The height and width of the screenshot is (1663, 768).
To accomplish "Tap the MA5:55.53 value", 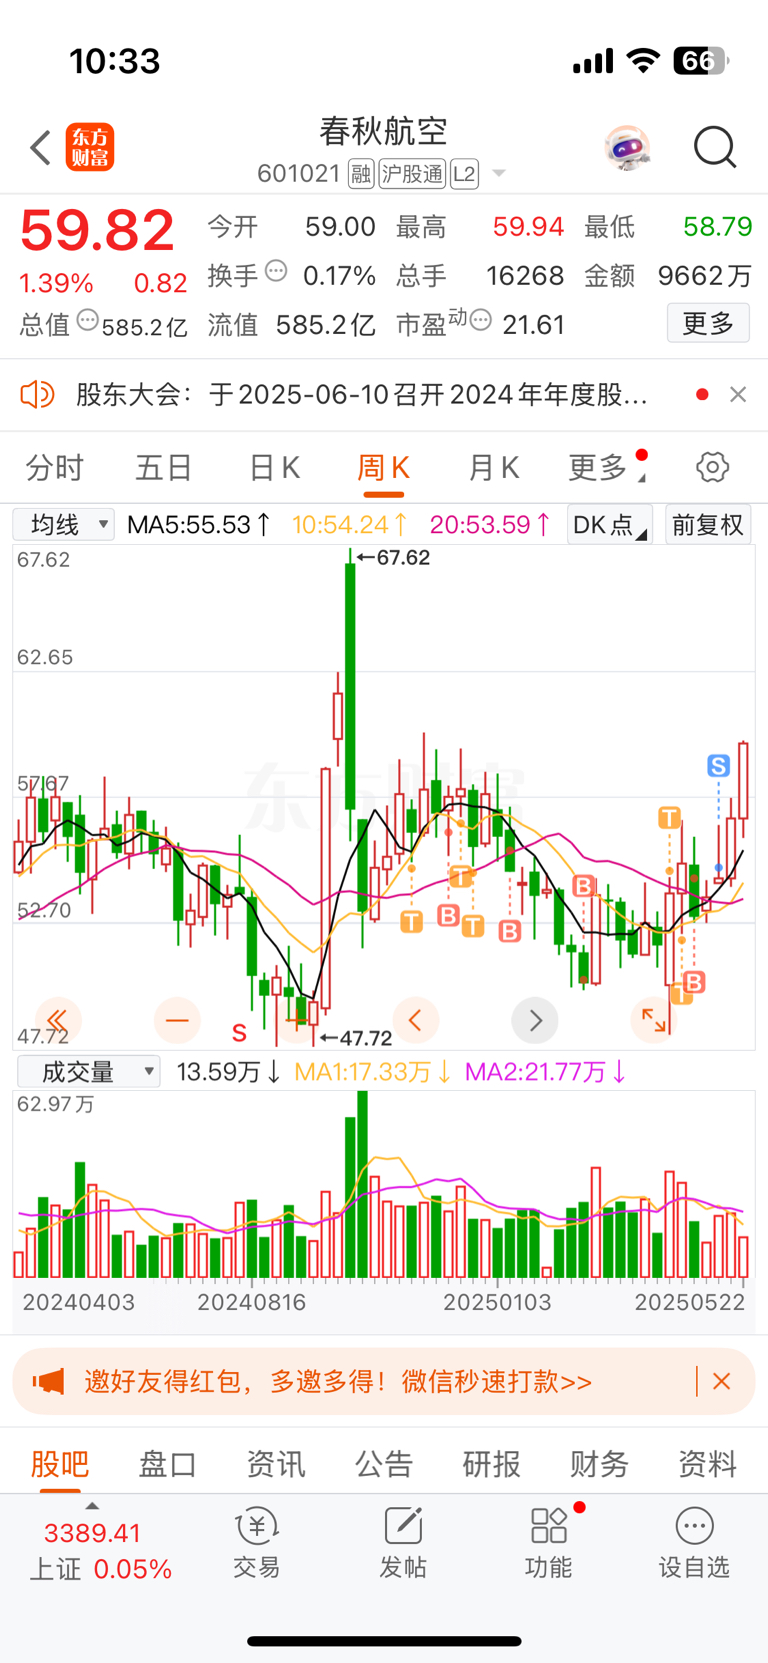I will [x=199, y=525].
